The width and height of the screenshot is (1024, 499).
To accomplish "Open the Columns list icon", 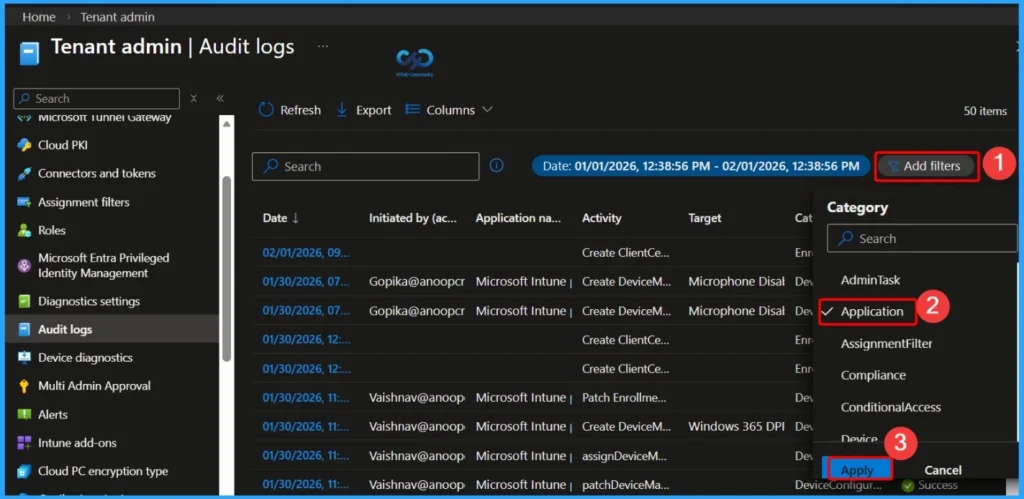I will pos(412,110).
